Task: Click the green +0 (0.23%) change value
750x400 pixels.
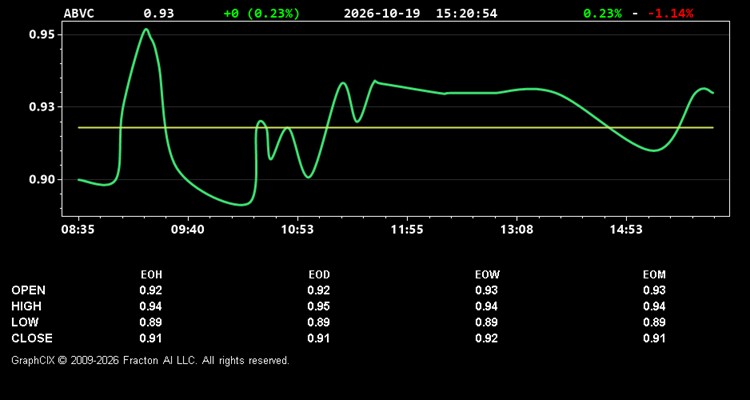Action: 262,13
